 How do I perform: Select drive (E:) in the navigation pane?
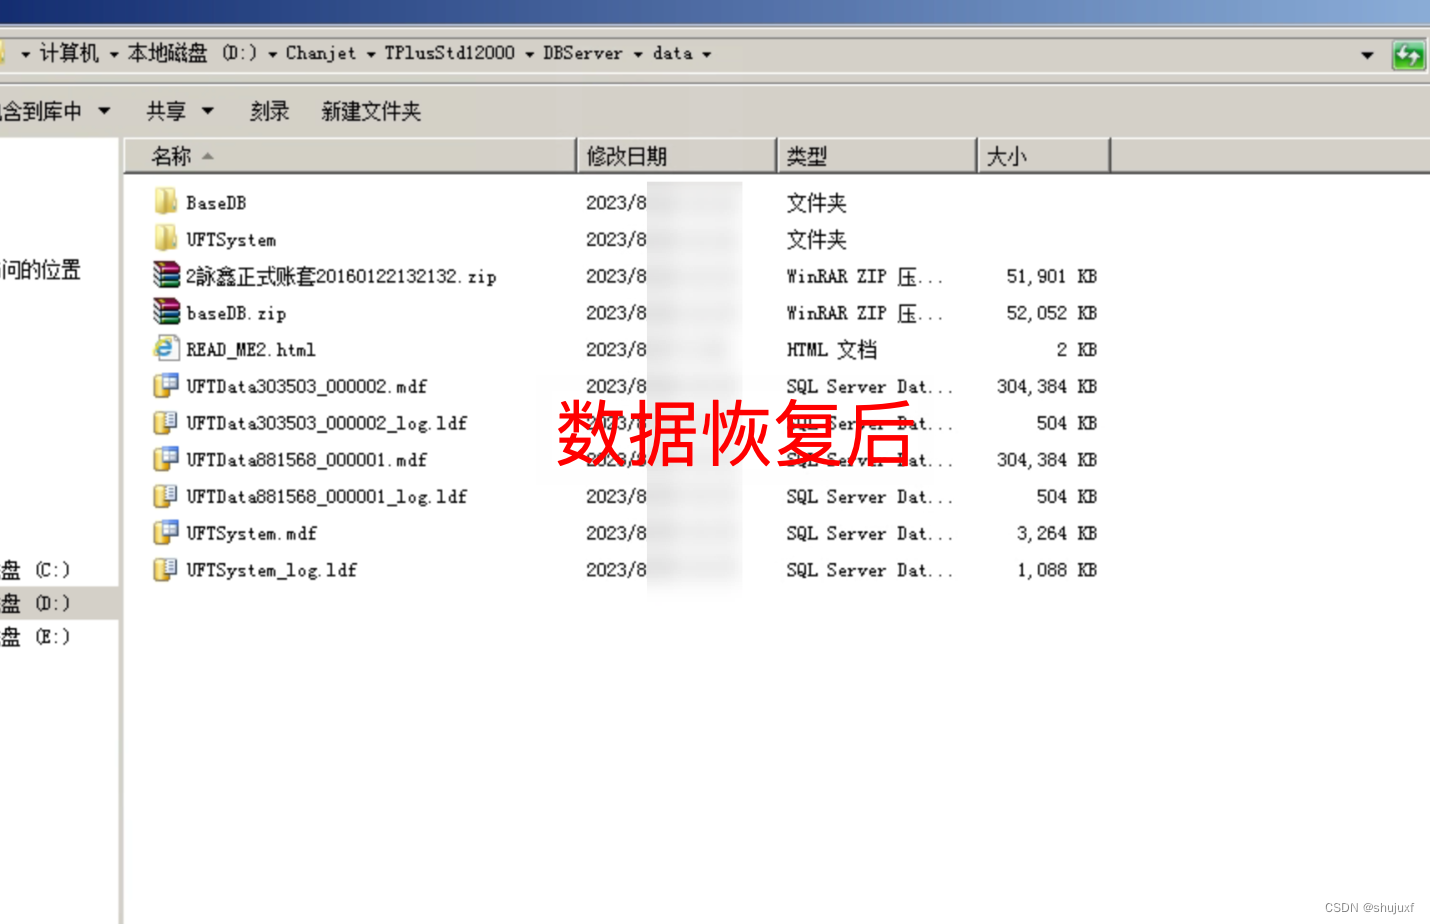click(x=36, y=636)
